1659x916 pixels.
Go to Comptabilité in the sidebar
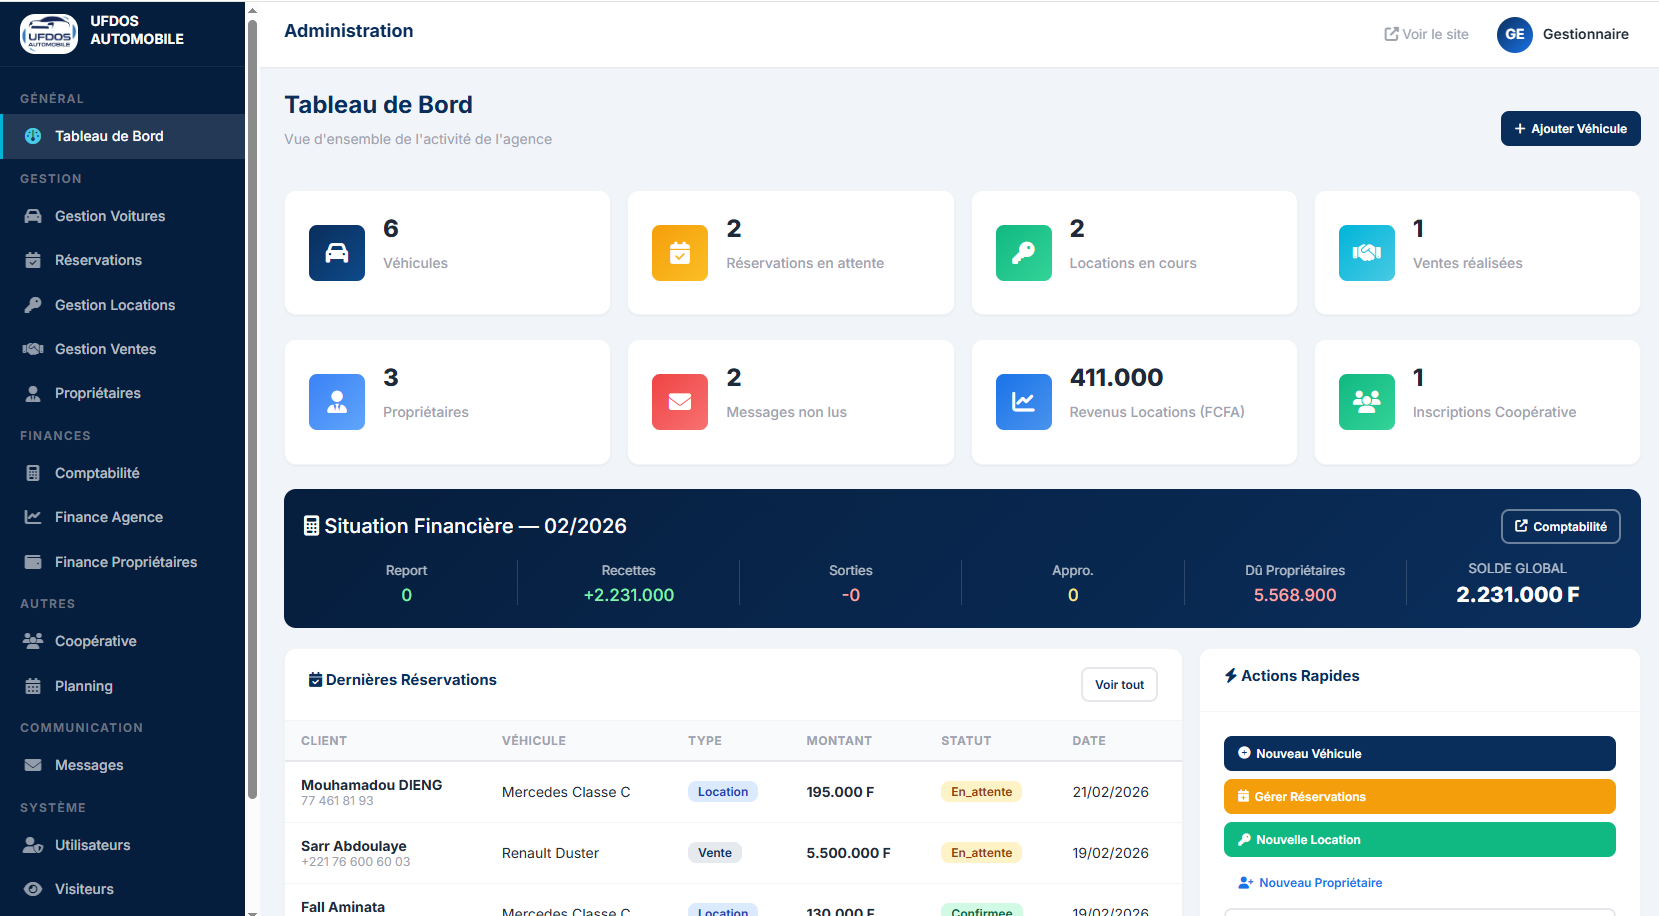tap(97, 473)
